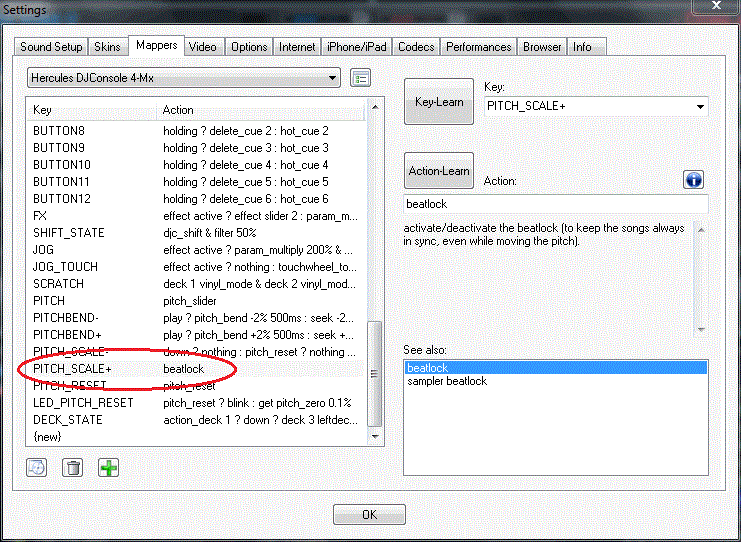The width and height of the screenshot is (741, 542).
Task: Click the reset mapping icon bottom left
Action: click(36, 468)
